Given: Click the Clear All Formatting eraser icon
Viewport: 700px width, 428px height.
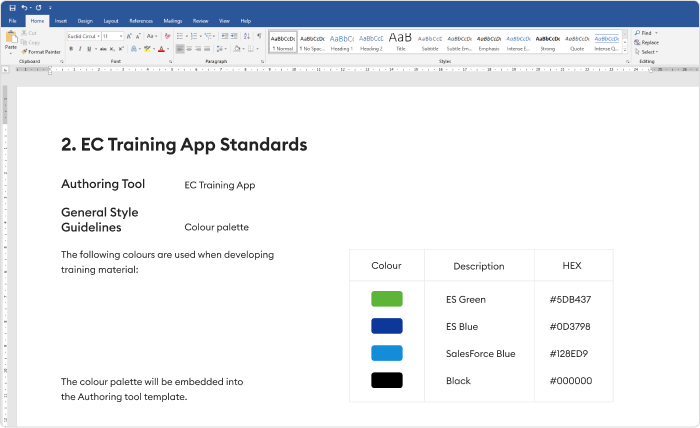Looking at the screenshot, I should click(167, 36).
